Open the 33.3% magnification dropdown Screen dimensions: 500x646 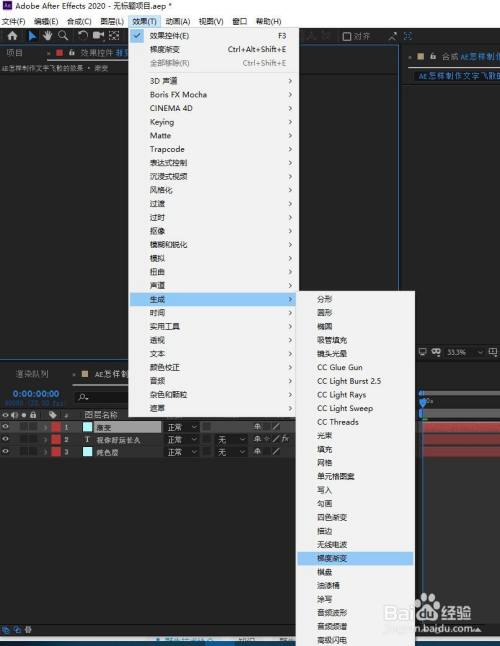(464, 352)
